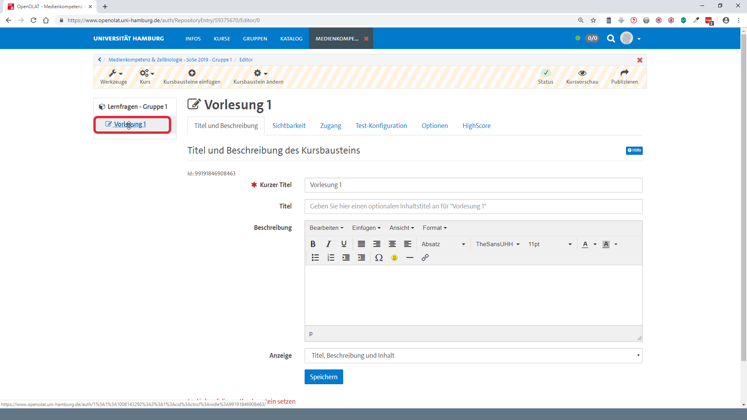747x420 pixels.
Task: Open the font size 11pt dropdown
Action: (550, 244)
